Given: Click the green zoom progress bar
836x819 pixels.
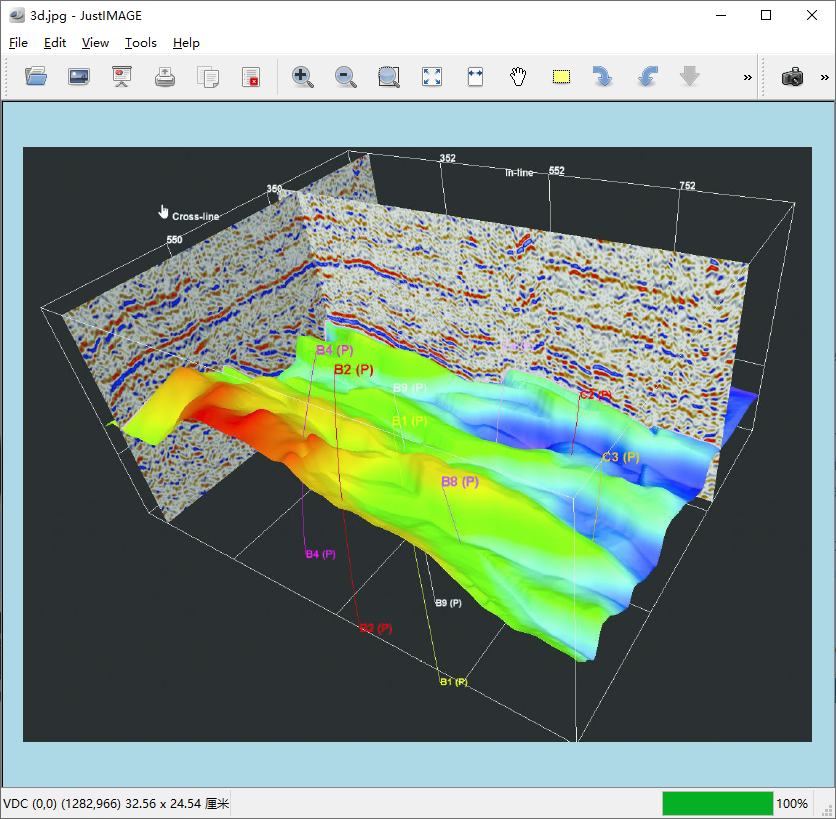Looking at the screenshot, I should pos(717,803).
